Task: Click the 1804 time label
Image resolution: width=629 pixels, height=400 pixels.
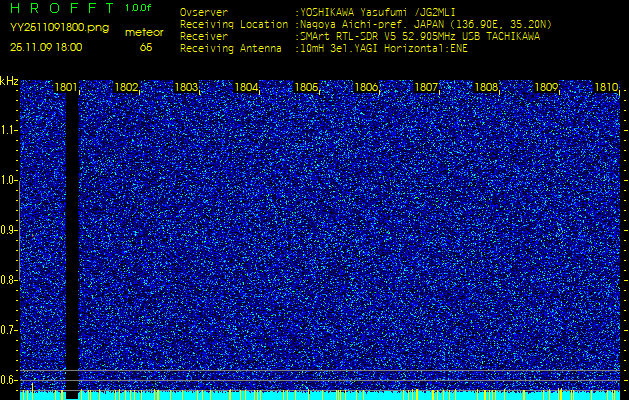Action: [246, 88]
